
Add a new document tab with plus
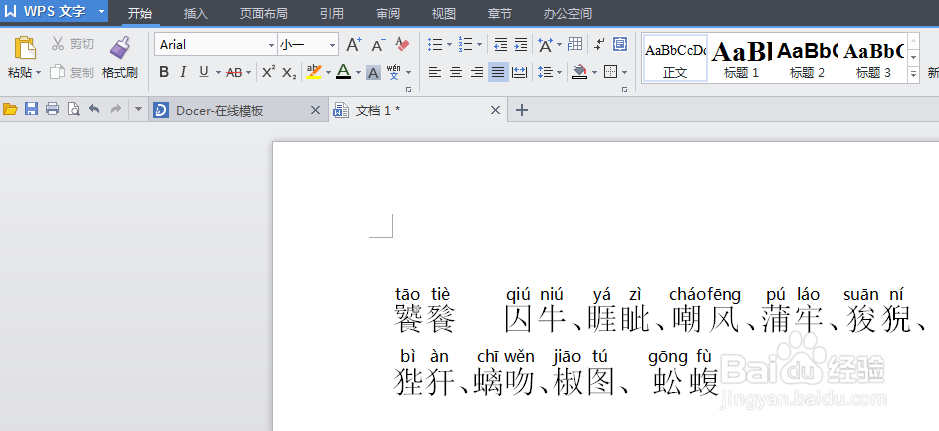coord(522,110)
